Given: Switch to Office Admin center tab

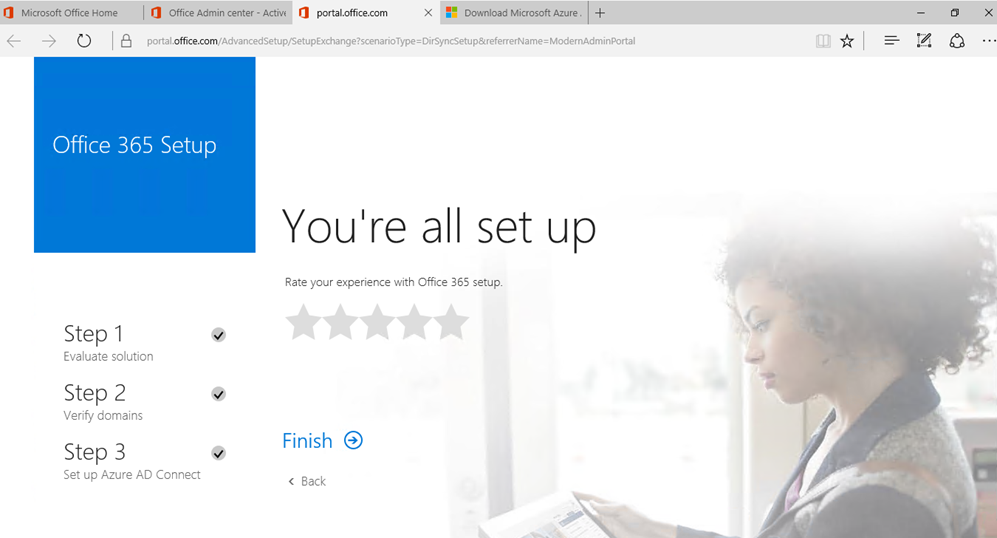Looking at the screenshot, I should (x=218, y=13).
